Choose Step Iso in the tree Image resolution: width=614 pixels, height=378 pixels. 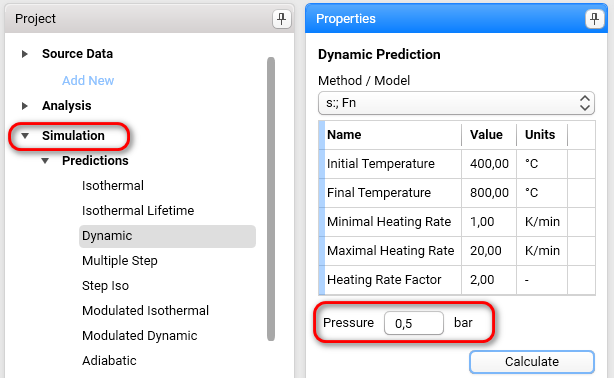tap(105, 286)
